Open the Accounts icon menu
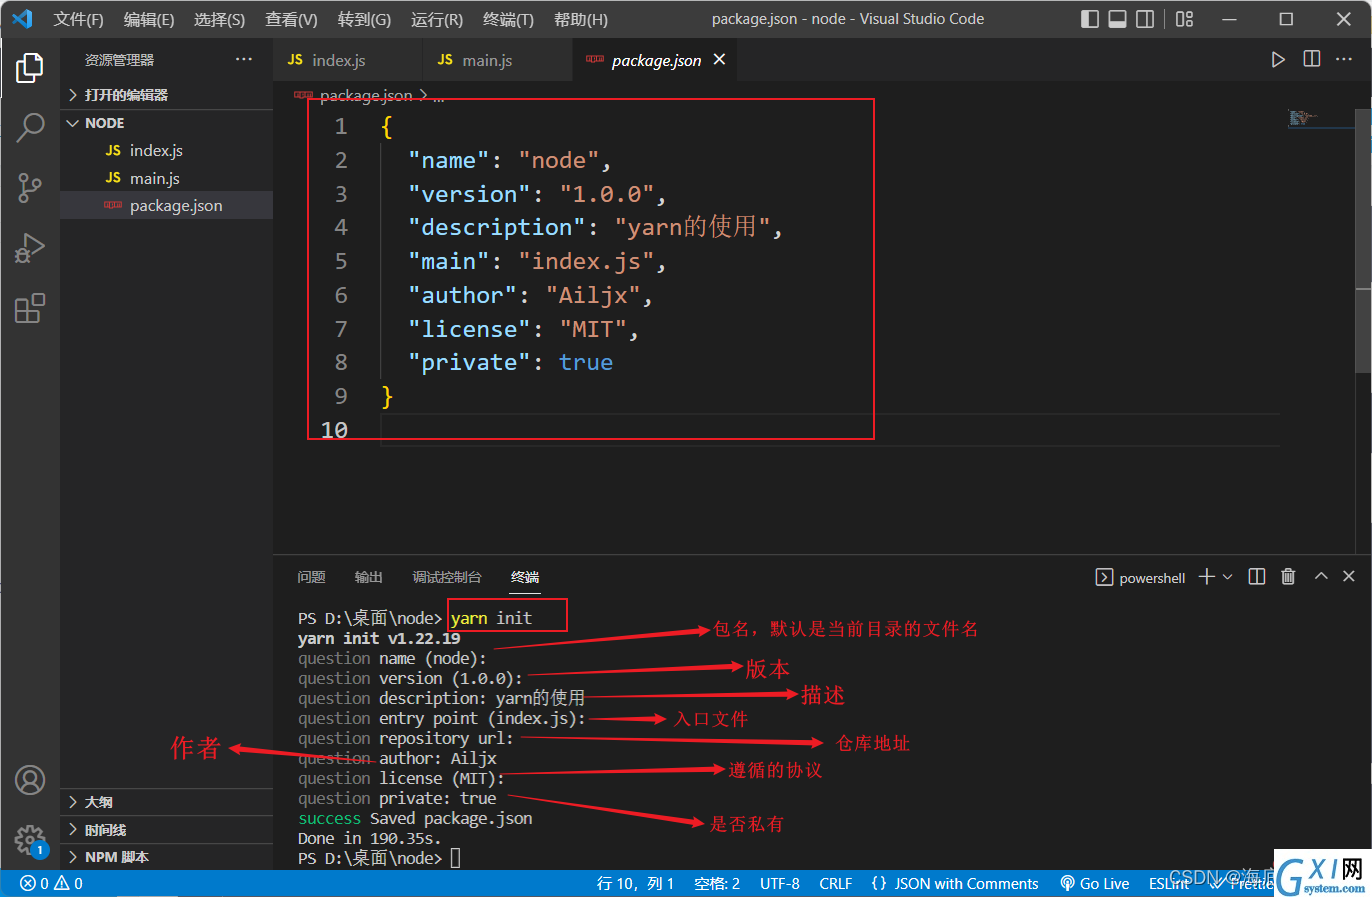 (x=30, y=780)
